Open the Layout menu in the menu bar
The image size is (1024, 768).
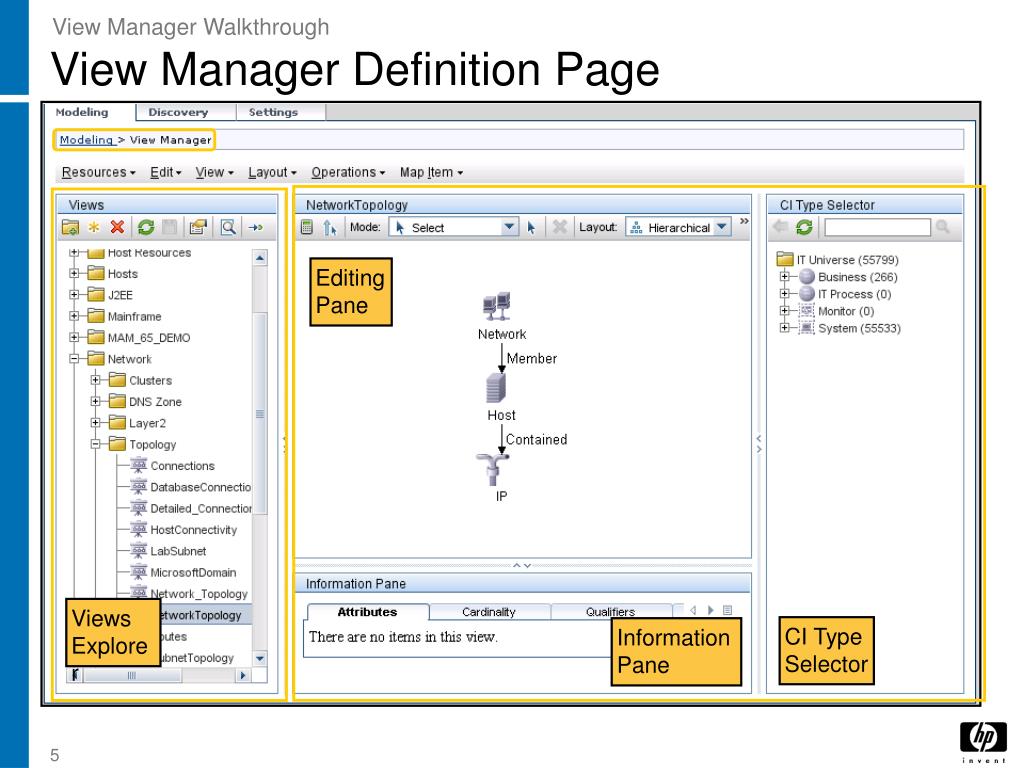point(272,172)
